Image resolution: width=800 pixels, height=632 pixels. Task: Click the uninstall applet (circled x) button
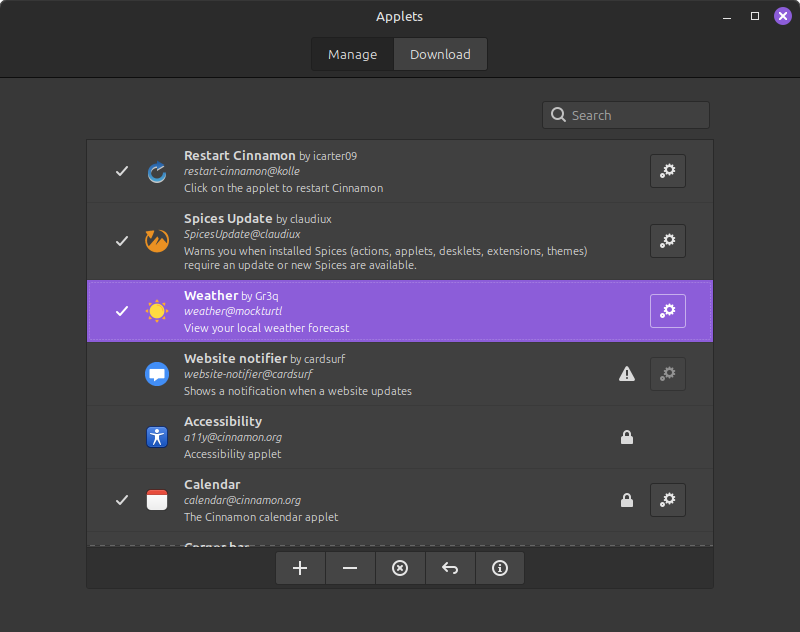tap(400, 568)
